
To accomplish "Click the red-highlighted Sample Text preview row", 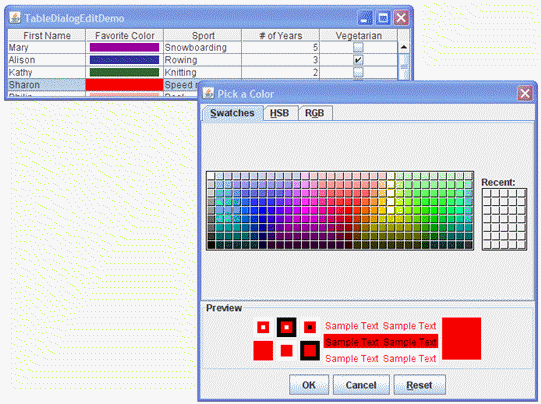I will click(x=381, y=342).
